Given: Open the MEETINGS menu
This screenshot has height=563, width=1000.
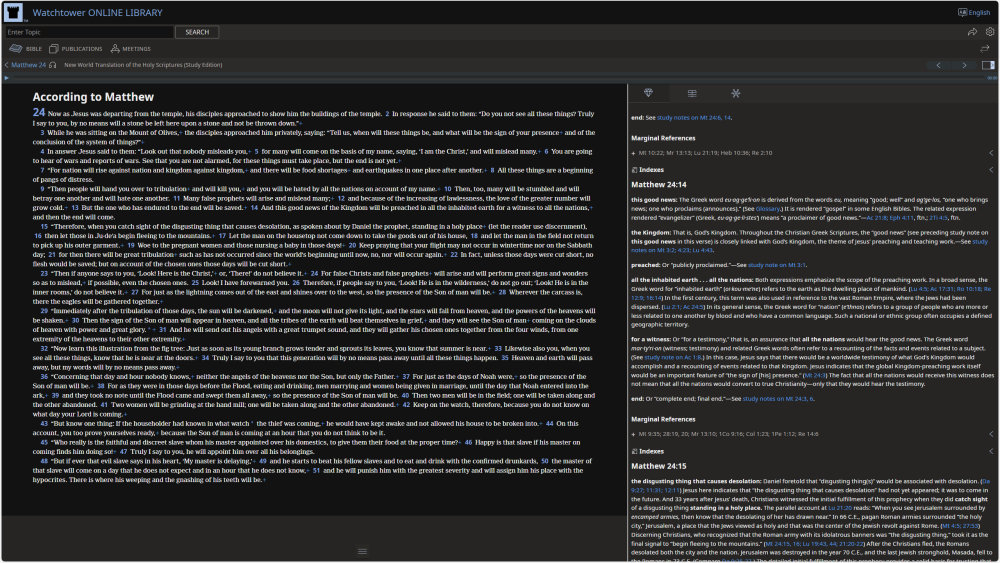Looking at the screenshot, I should (131, 48).
